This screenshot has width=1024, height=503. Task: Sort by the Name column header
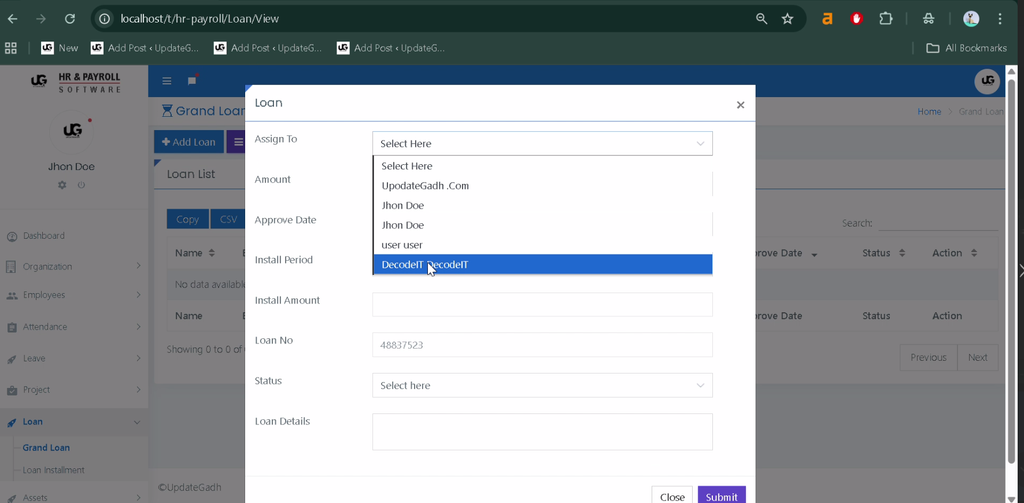[195, 253]
